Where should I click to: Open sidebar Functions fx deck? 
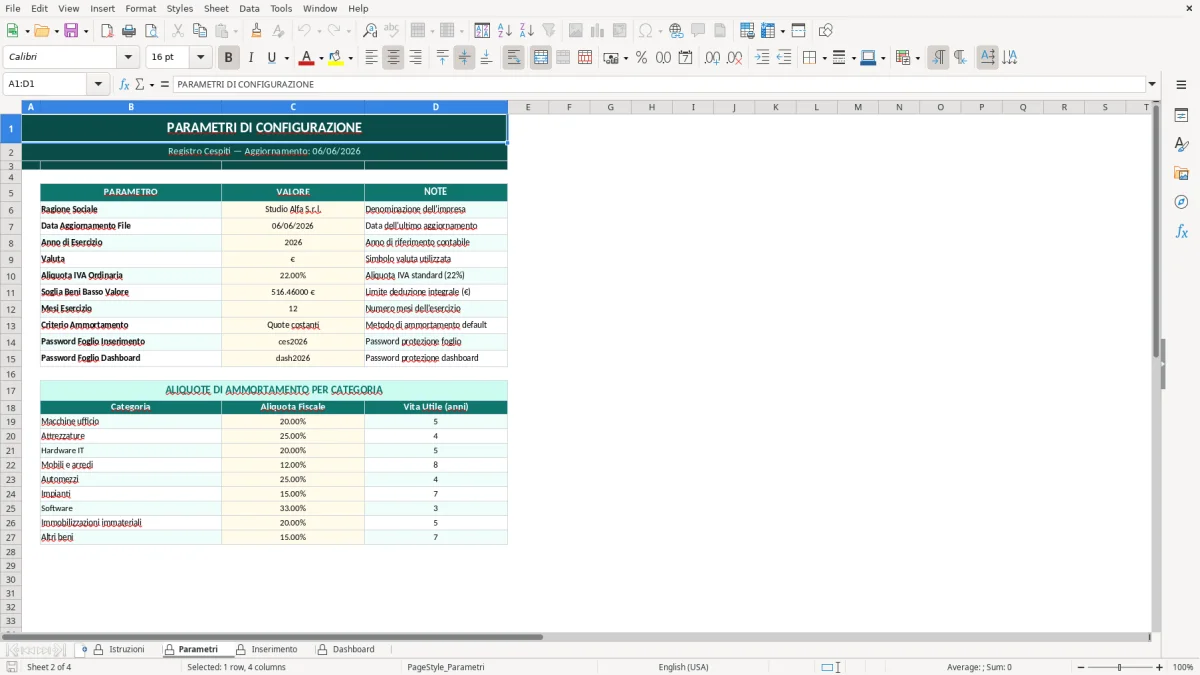point(1181,232)
